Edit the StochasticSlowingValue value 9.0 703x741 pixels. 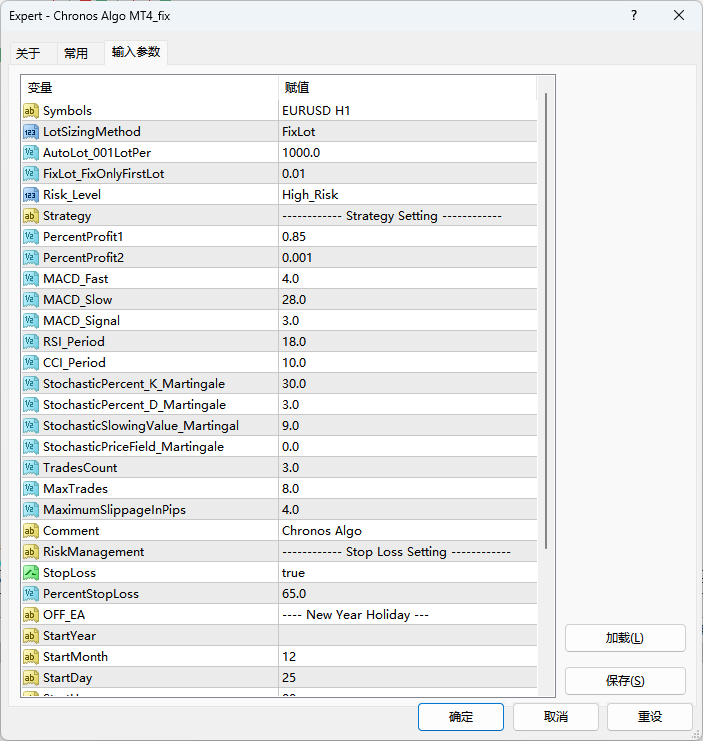(408, 426)
